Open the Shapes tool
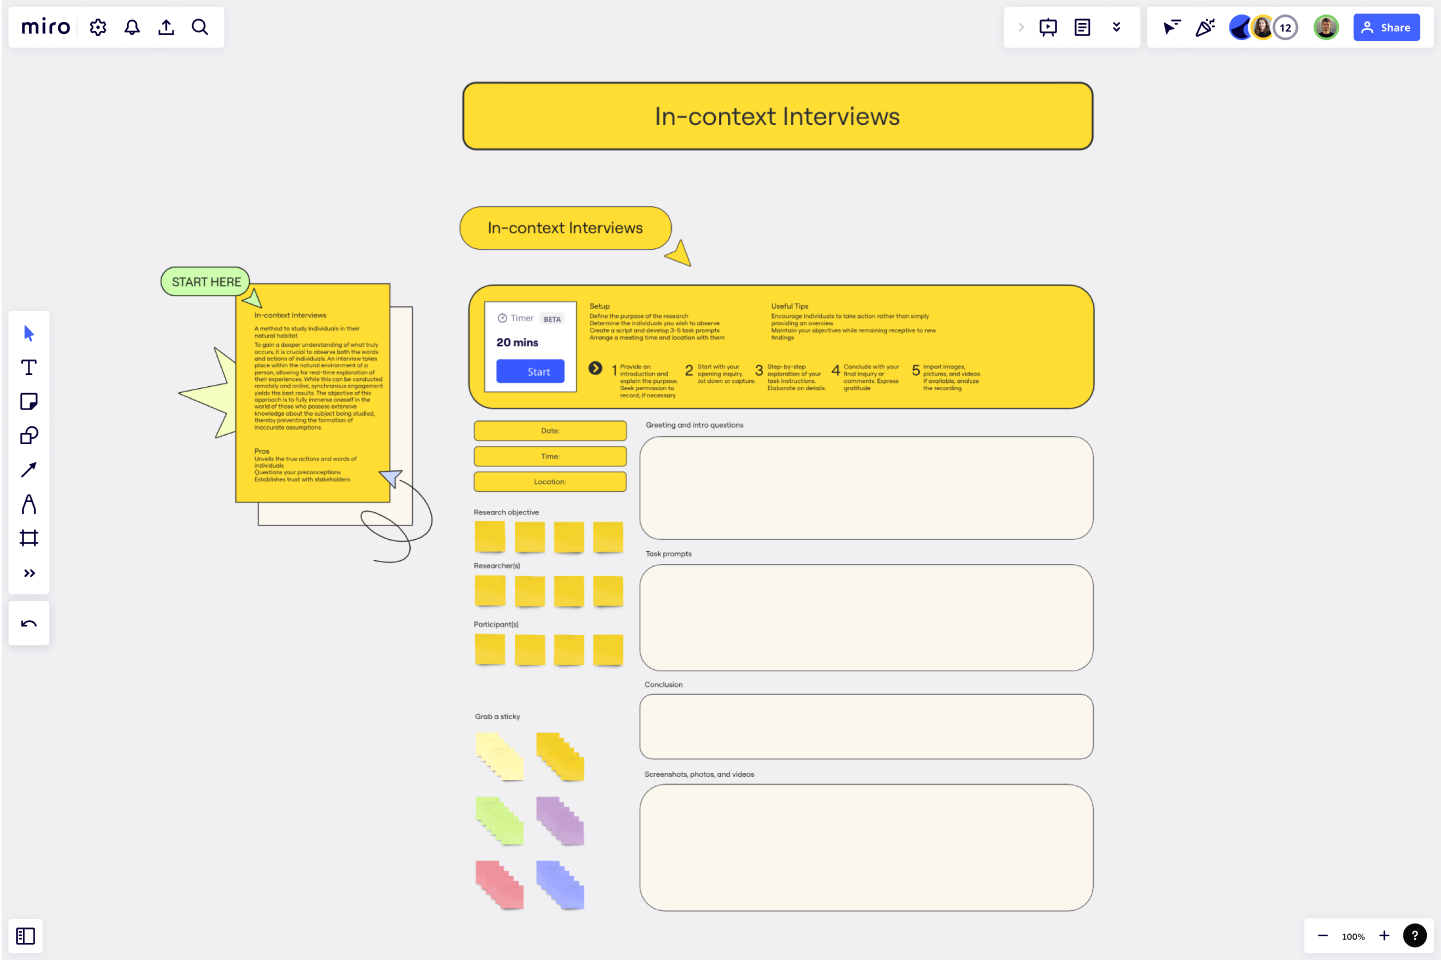Image resolution: width=1441 pixels, height=960 pixels. [29, 435]
